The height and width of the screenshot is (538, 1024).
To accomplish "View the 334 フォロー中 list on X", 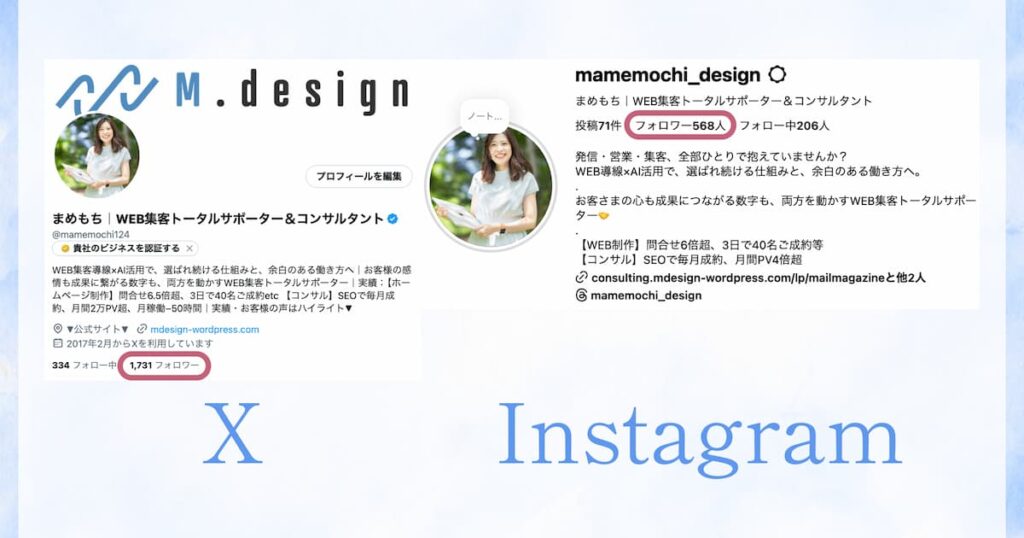I will click(x=84, y=365).
